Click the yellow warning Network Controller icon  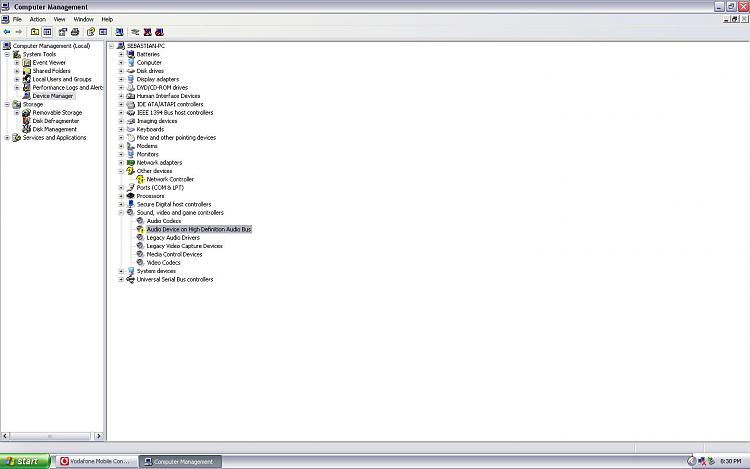[x=140, y=179]
